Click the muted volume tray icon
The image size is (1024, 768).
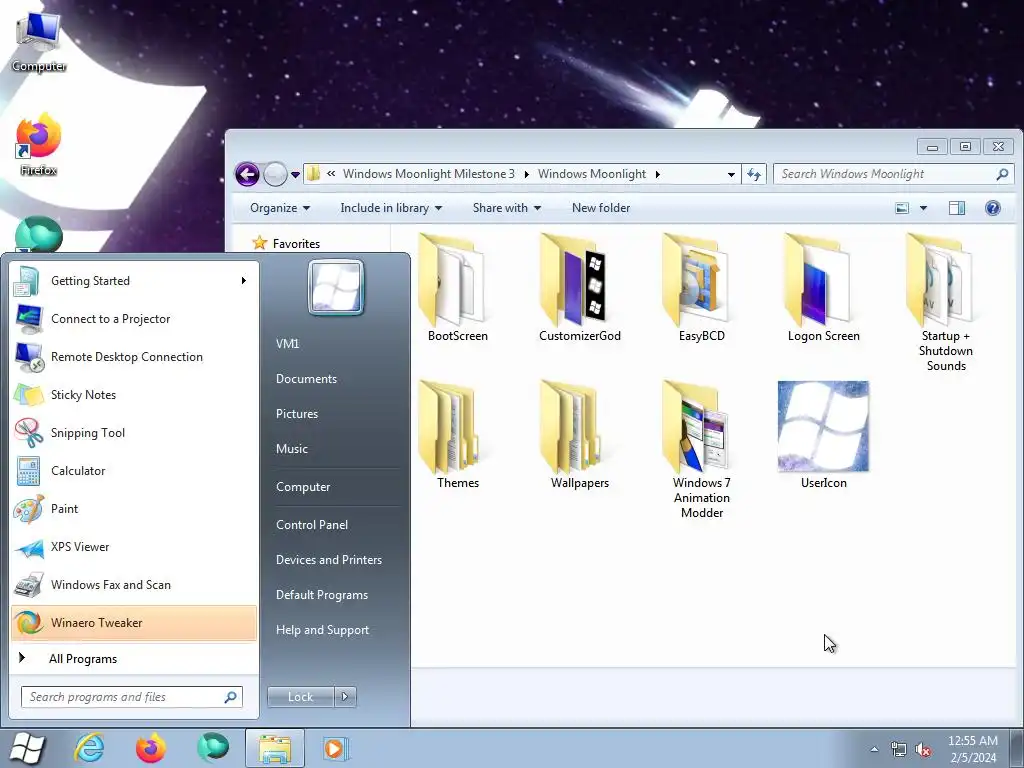coord(923,750)
